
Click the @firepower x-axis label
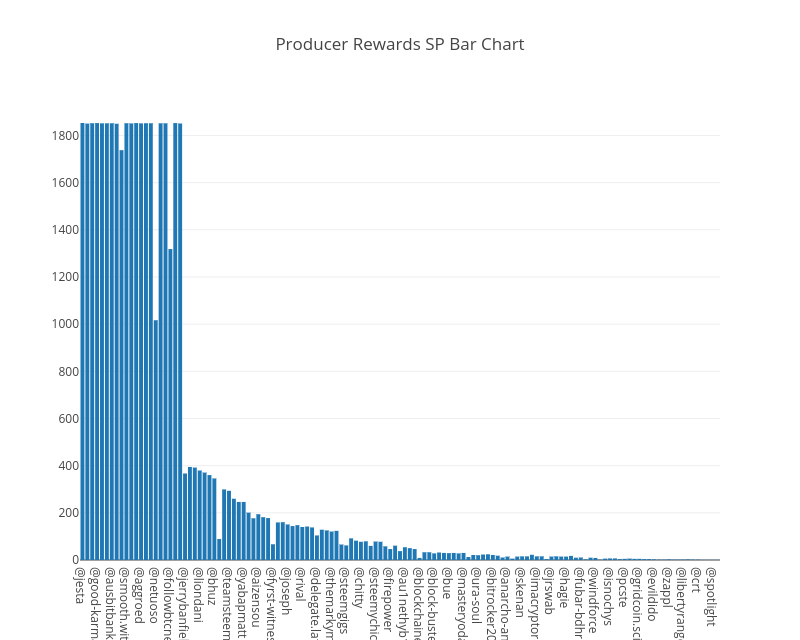(x=389, y=600)
